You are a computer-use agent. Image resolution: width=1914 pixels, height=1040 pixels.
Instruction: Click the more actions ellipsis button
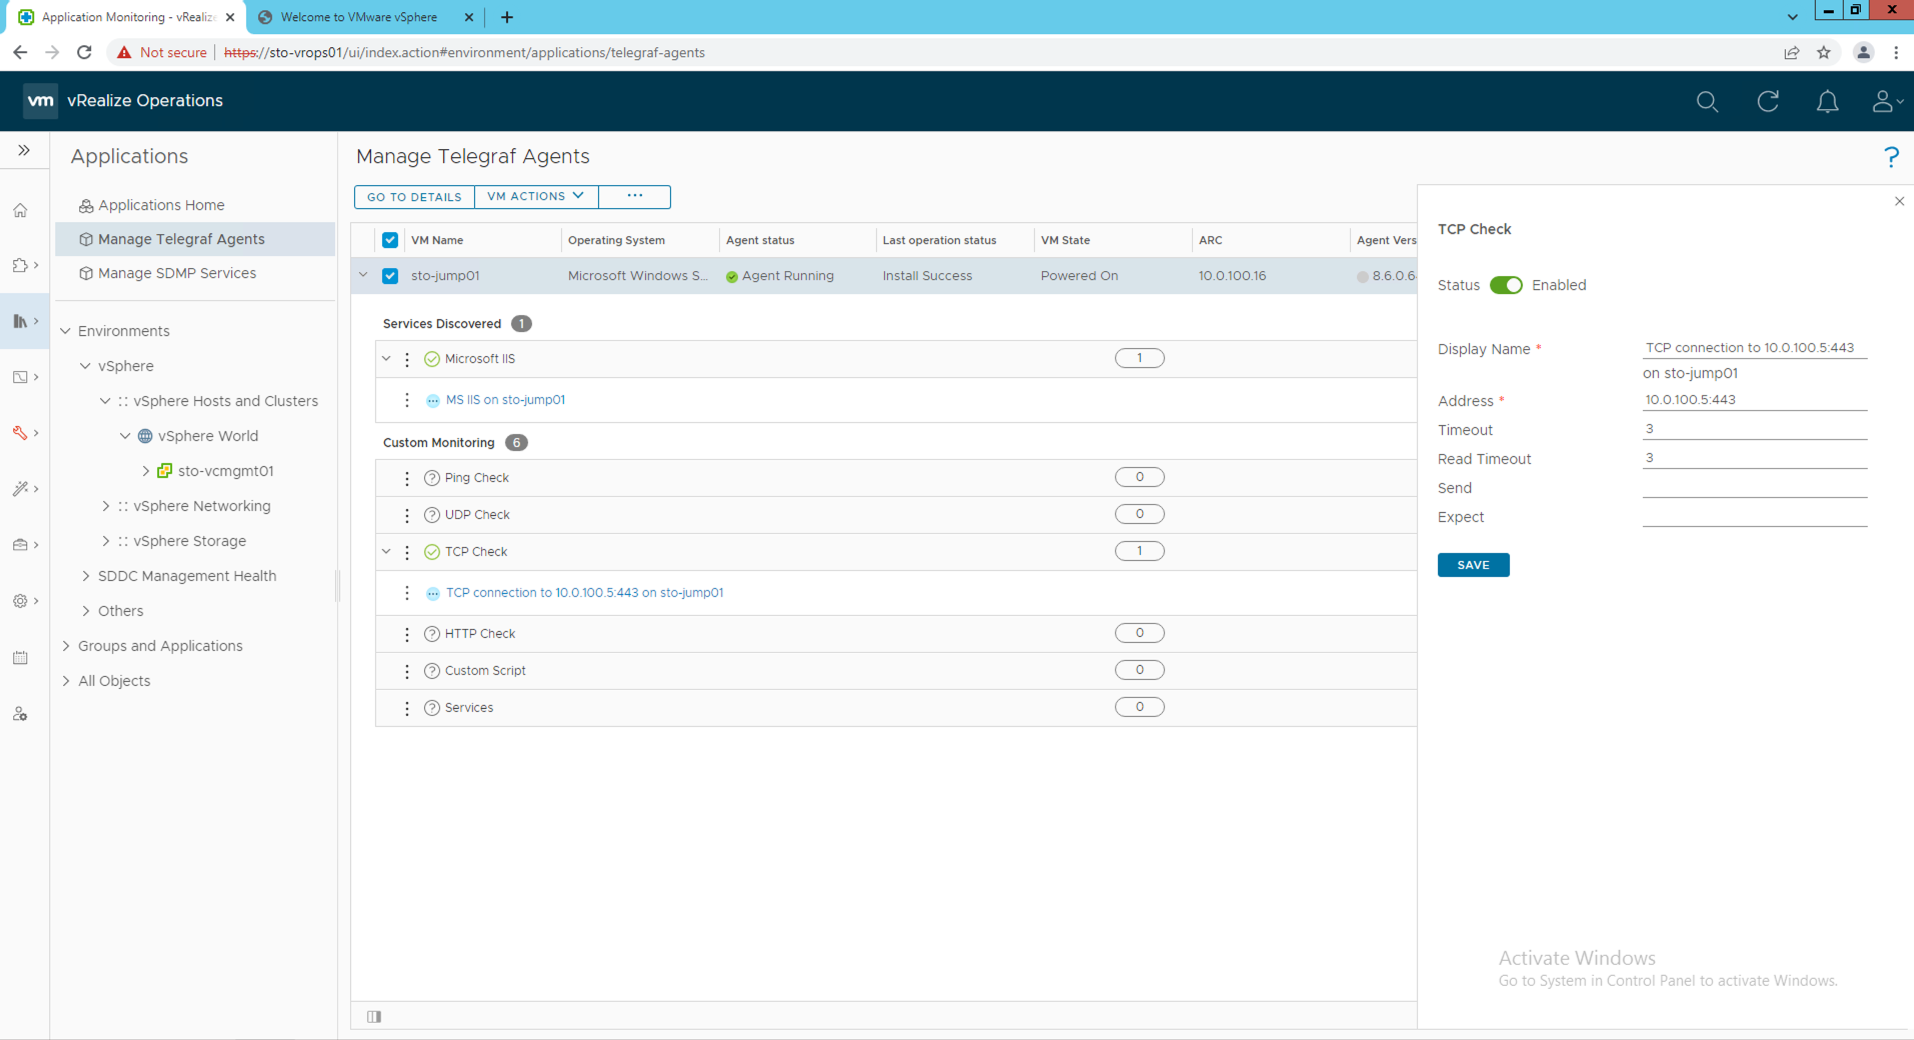[634, 197]
